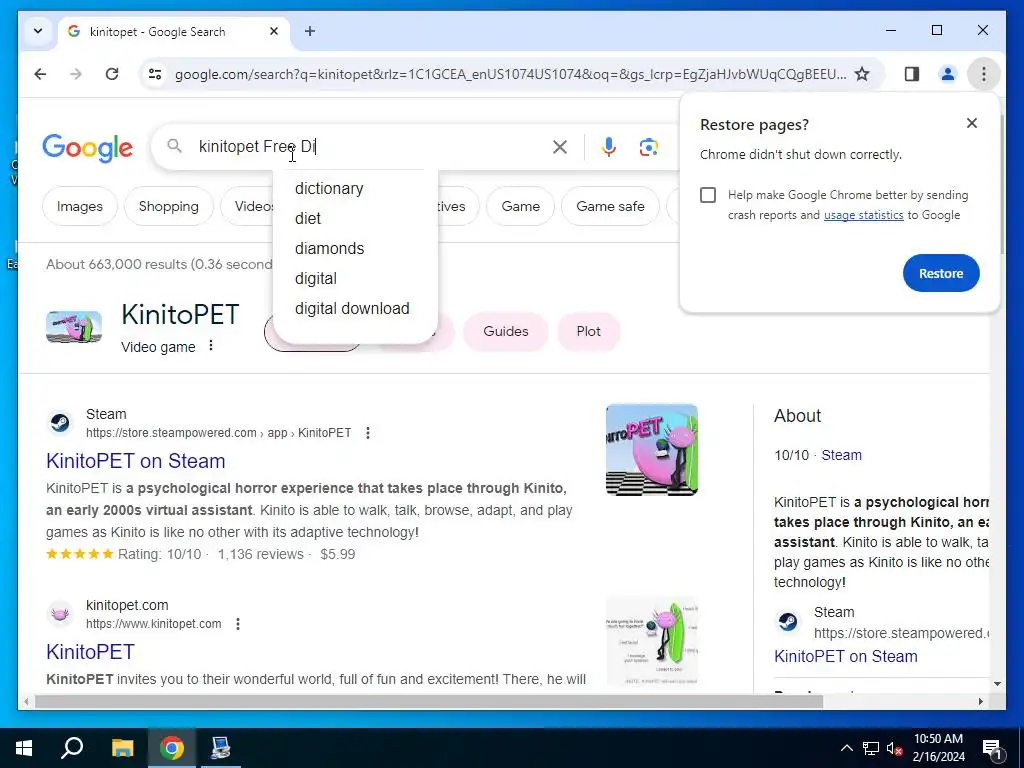Filter results by Game
1024x768 pixels.
tap(520, 206)
